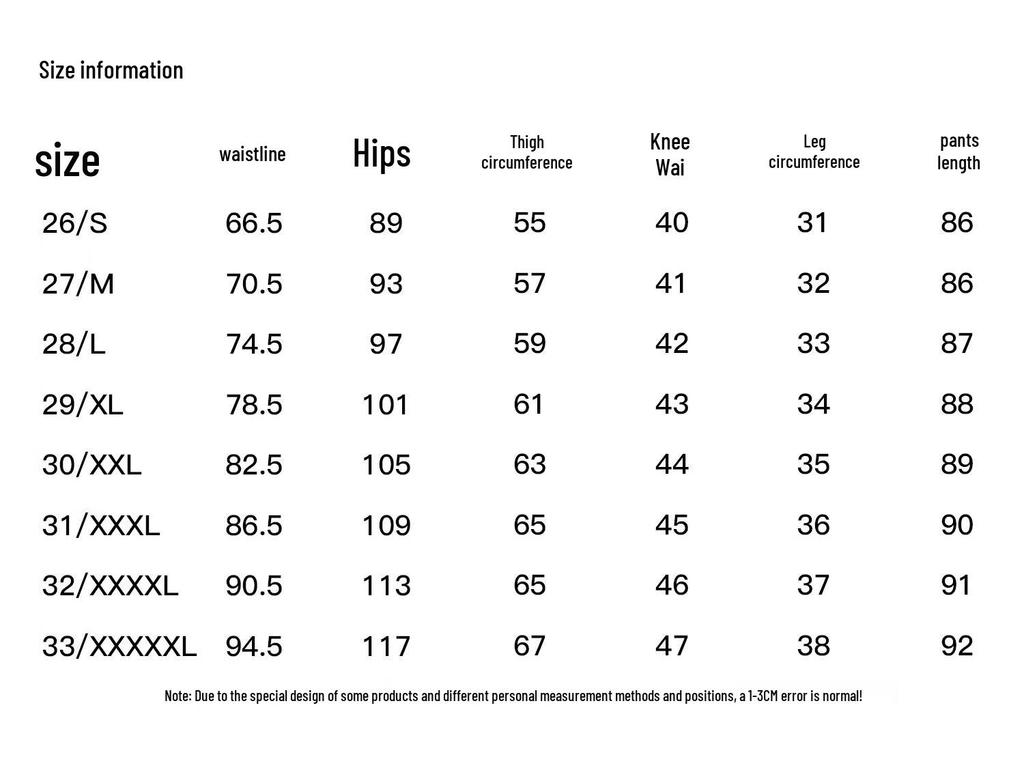This screenshot has height=768, width=1024.
Task: Select the 32/XXXXL size row label
Action: [x=110, y=585]
